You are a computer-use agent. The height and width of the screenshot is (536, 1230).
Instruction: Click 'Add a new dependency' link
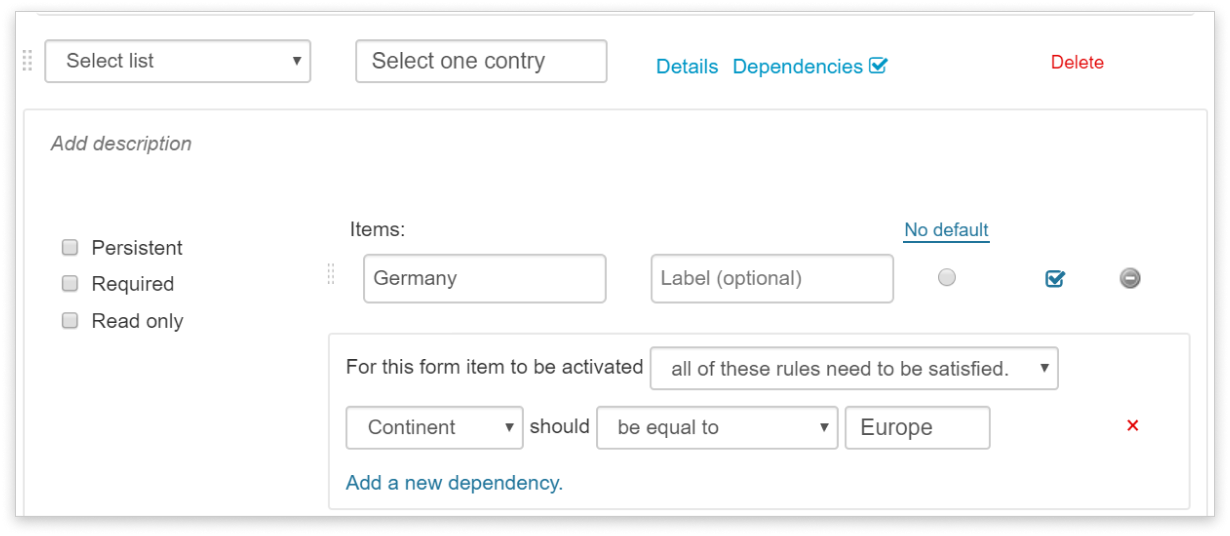[x=454, y=483]
